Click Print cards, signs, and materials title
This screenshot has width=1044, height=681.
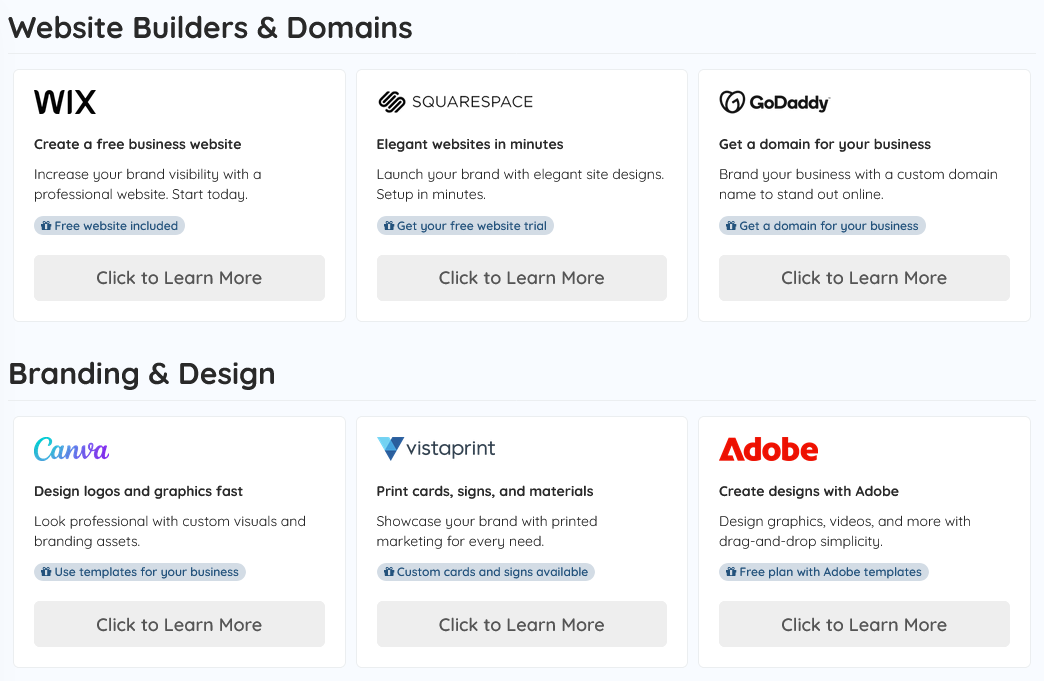click(x=485, y=491)
